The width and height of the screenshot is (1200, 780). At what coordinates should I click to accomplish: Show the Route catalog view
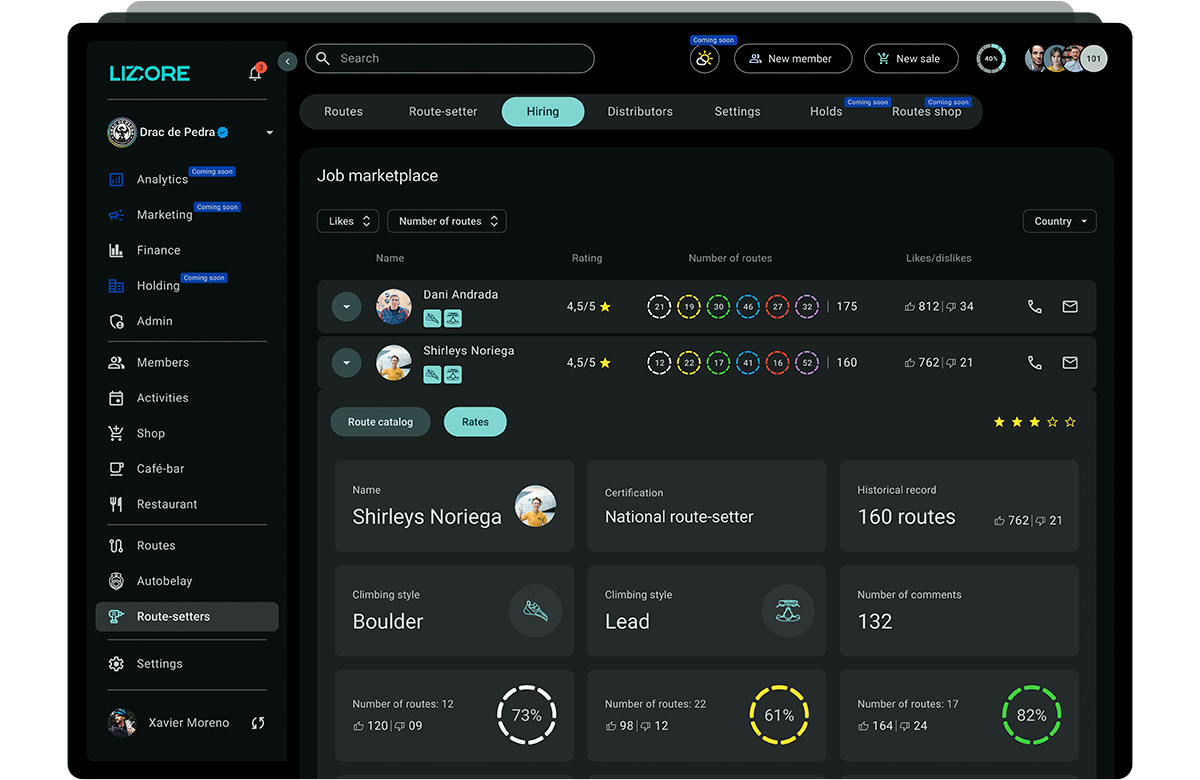pos(380,422)
